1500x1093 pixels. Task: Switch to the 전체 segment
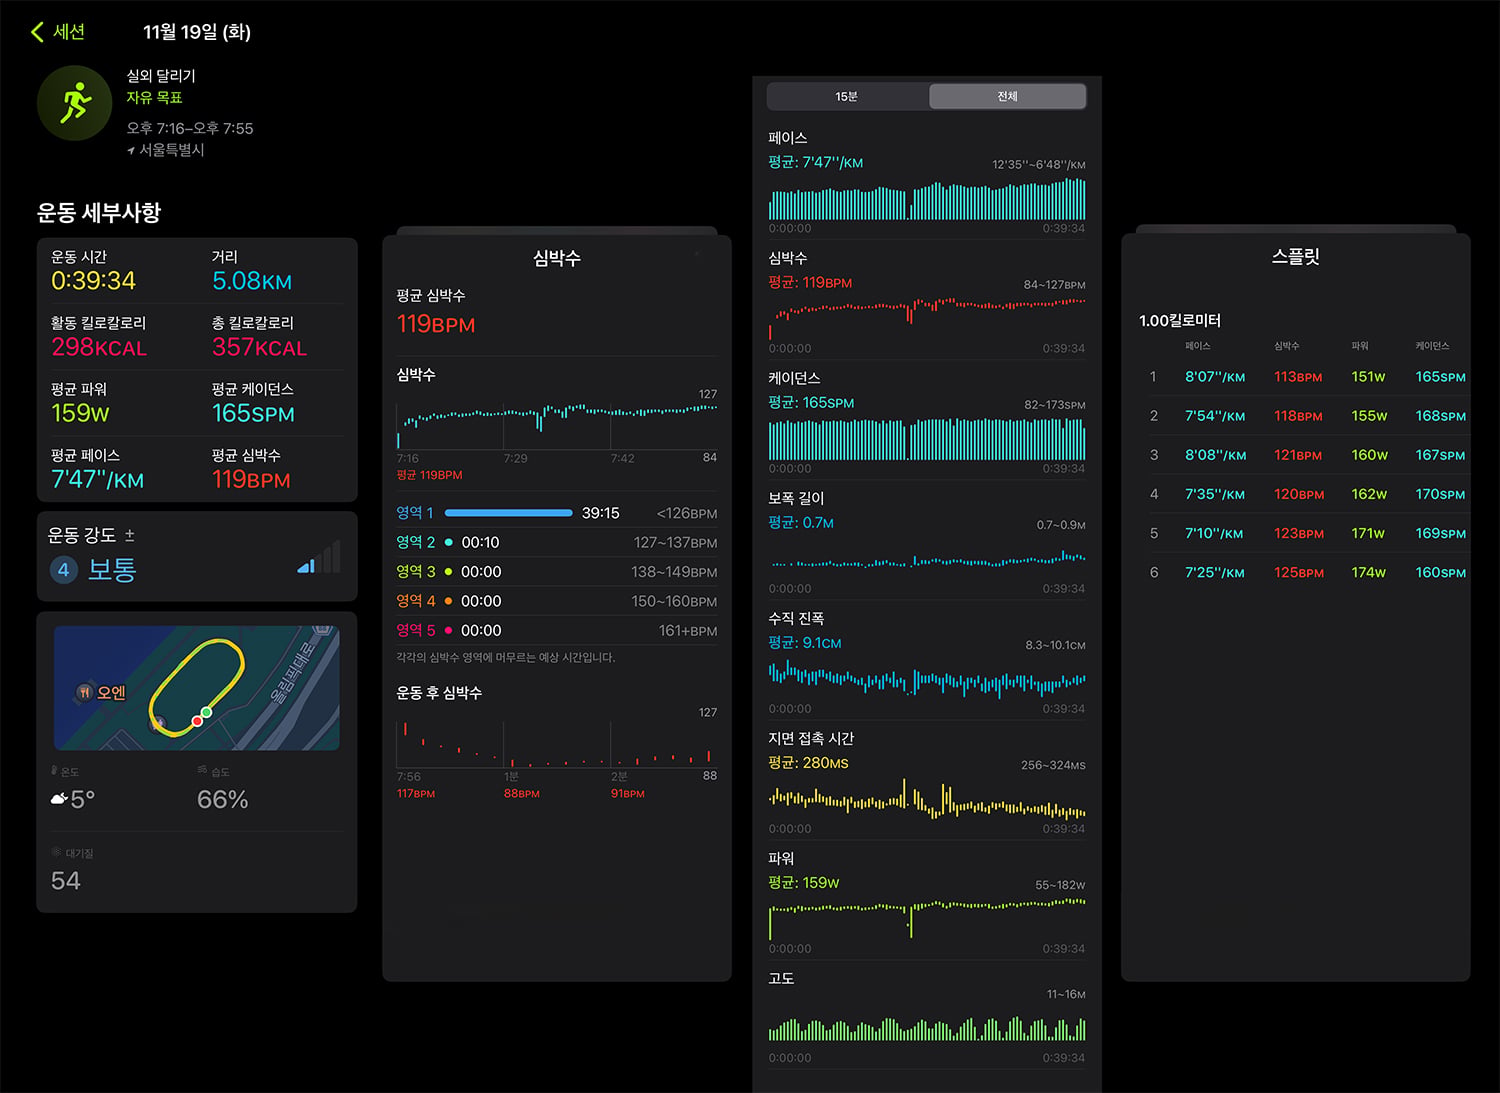point(1007,96)
